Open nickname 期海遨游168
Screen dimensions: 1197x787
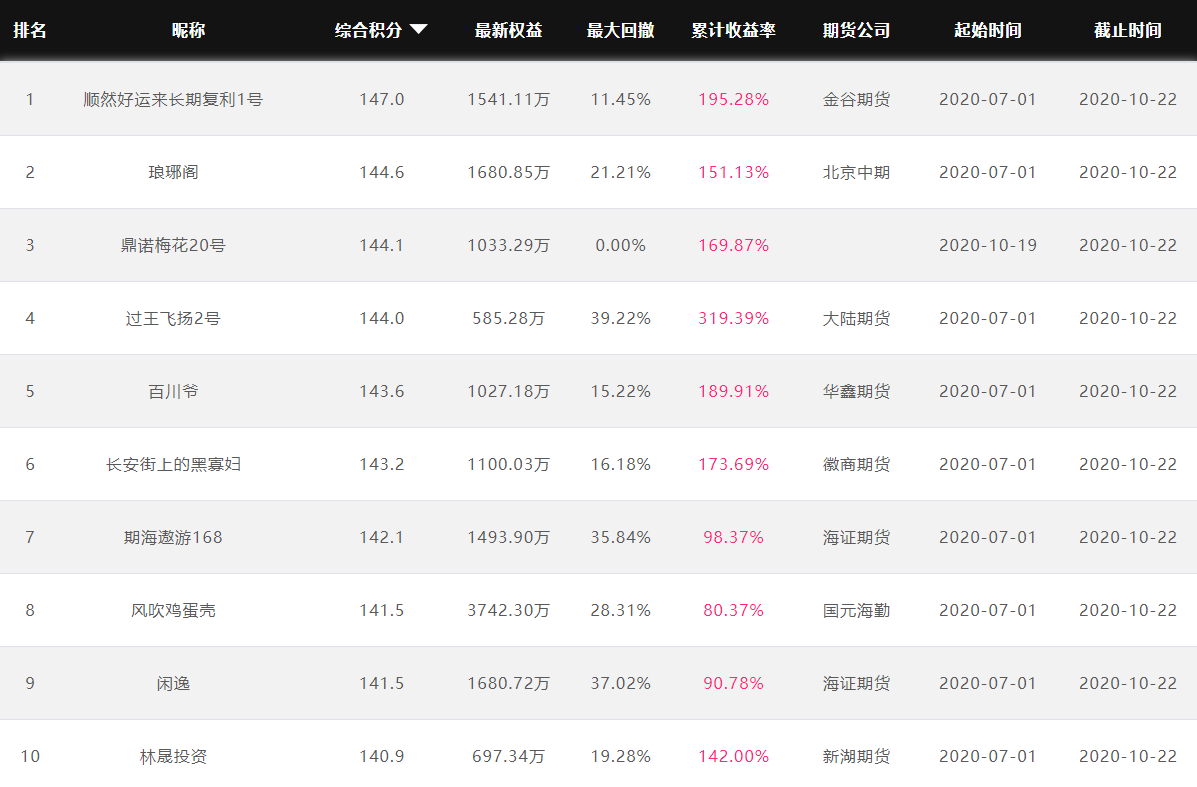[x=173, y=537]
